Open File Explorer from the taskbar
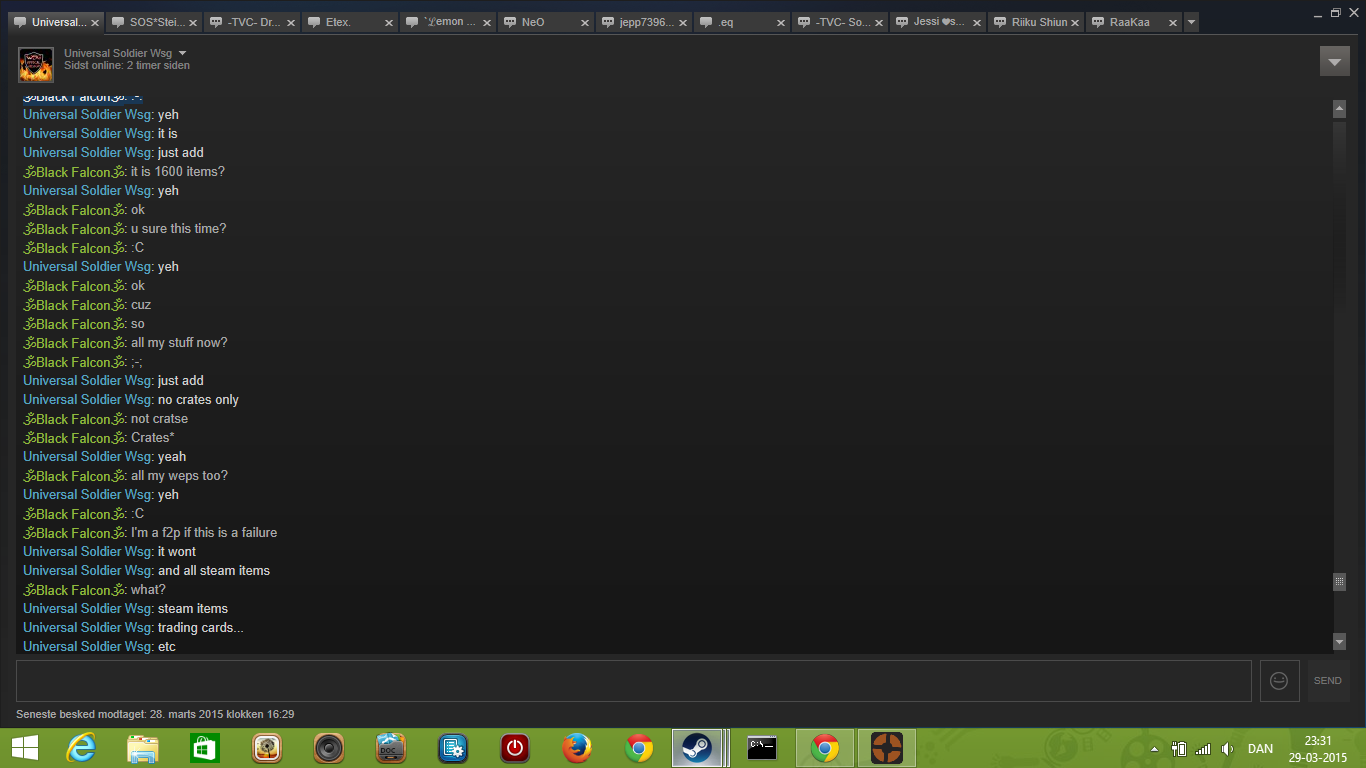1366x768 pixels. 143,748
